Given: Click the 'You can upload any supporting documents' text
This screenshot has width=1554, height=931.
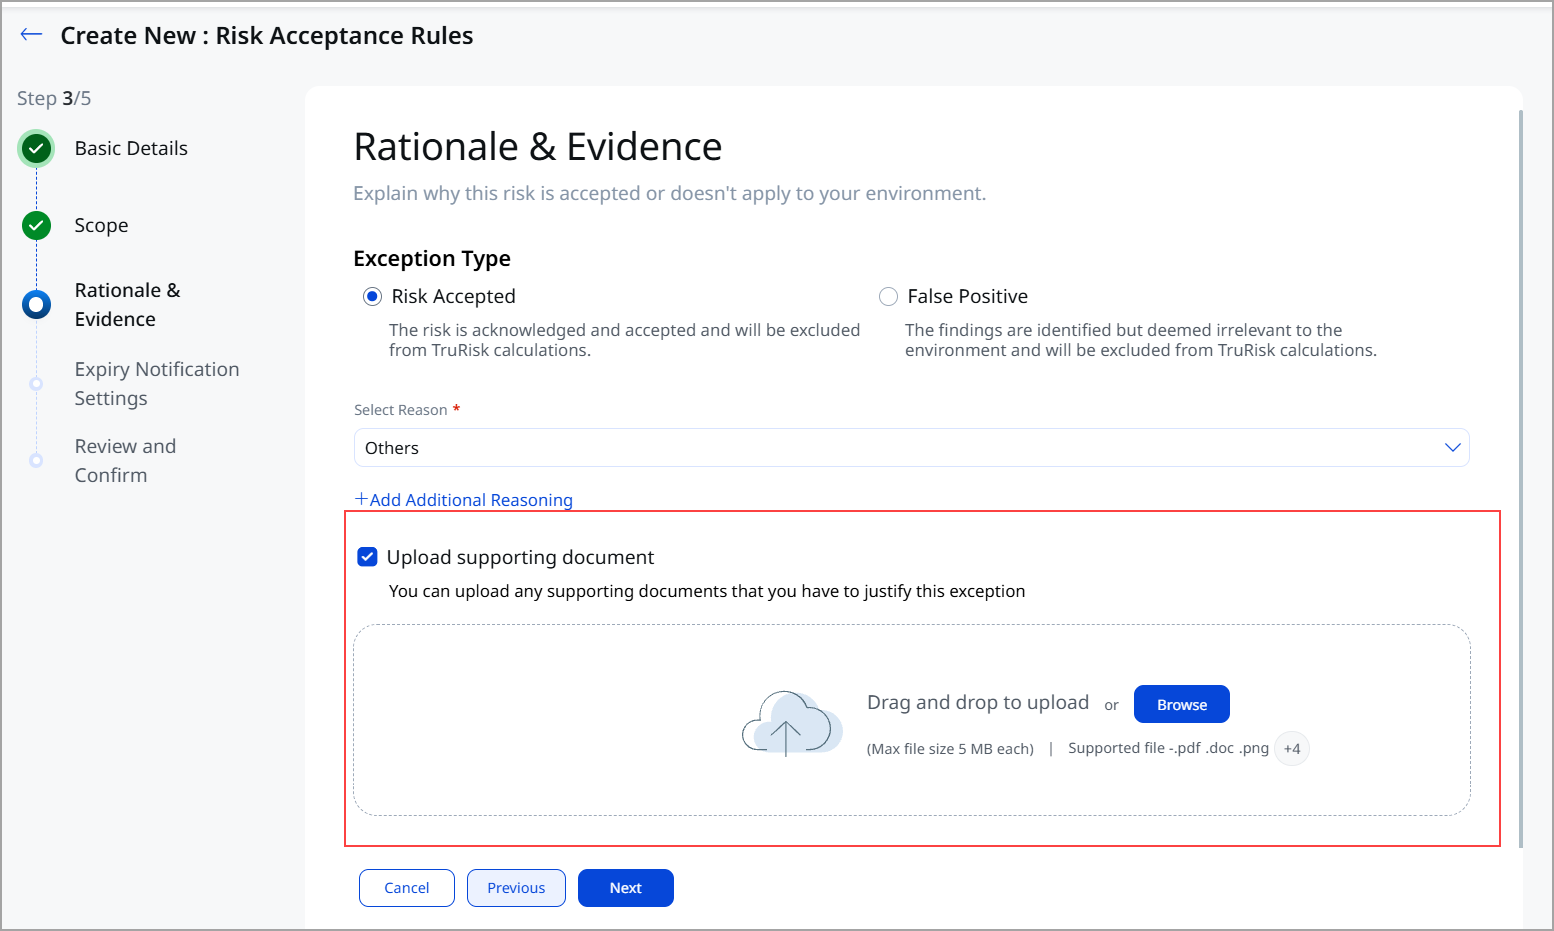Looking at the screenshot, I should click(x=707, y=591).
